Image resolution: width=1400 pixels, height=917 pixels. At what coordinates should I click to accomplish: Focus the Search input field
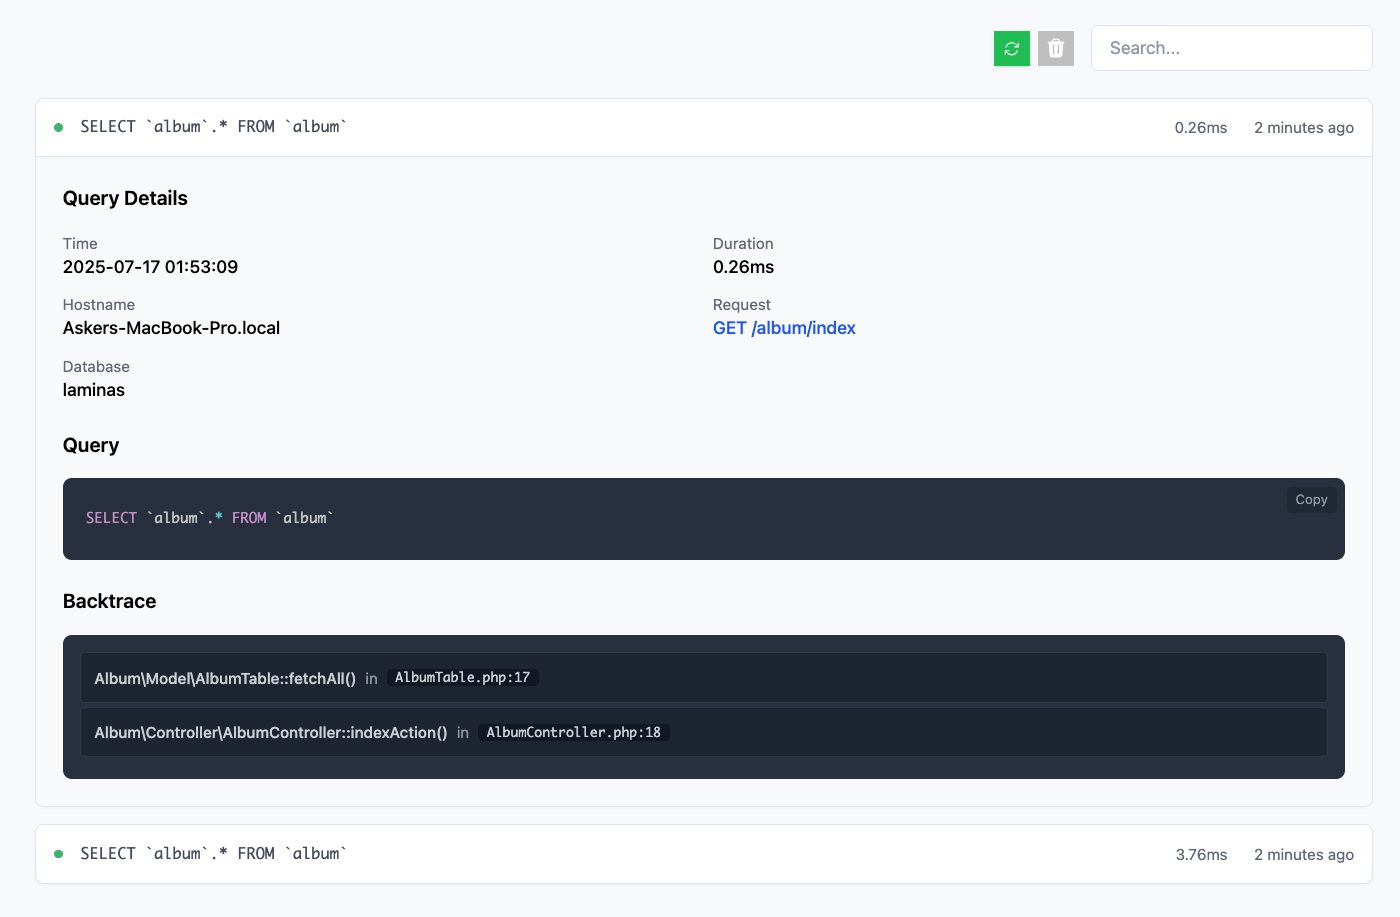click(1231, 48)
